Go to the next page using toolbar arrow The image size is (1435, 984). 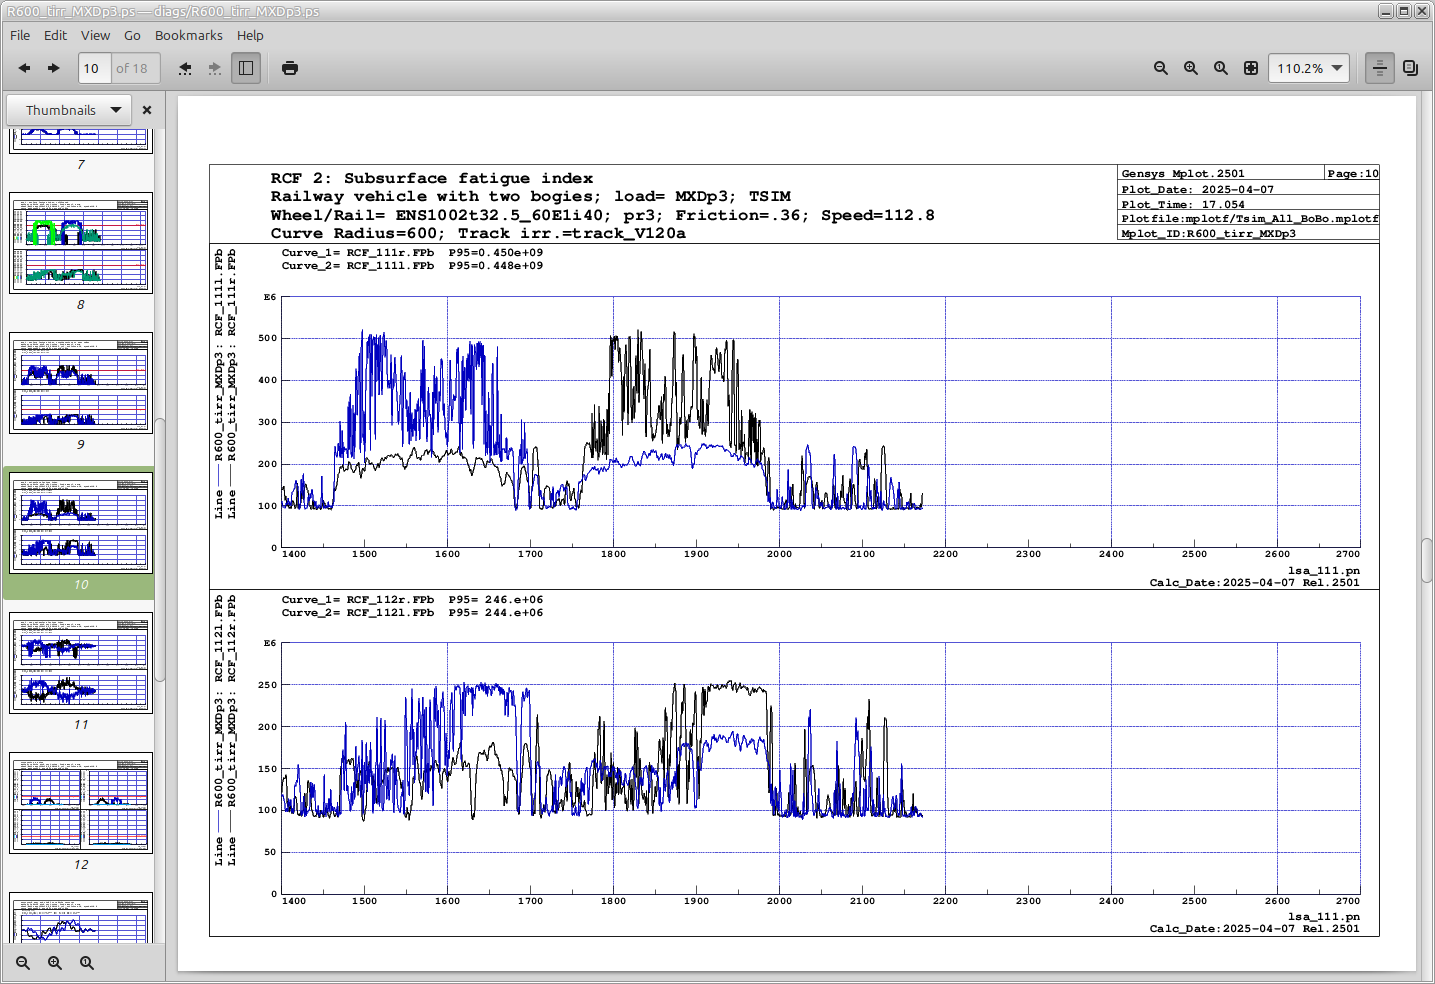coord(54,68)
